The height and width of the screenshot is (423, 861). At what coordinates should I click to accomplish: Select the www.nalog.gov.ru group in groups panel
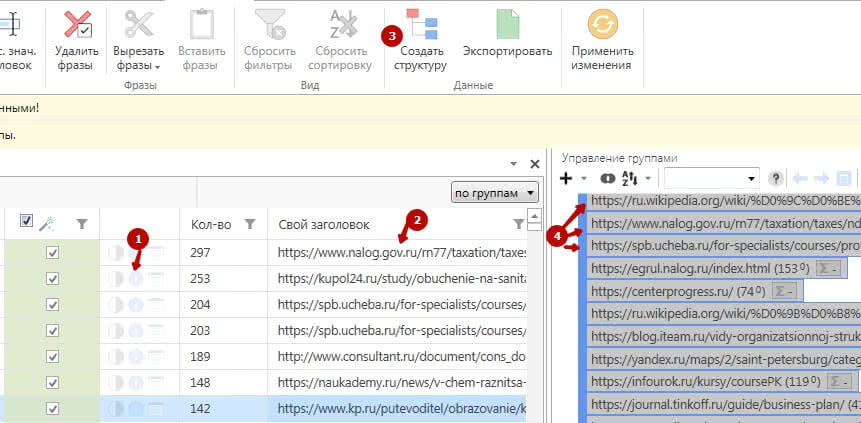(x=724, y=224)
